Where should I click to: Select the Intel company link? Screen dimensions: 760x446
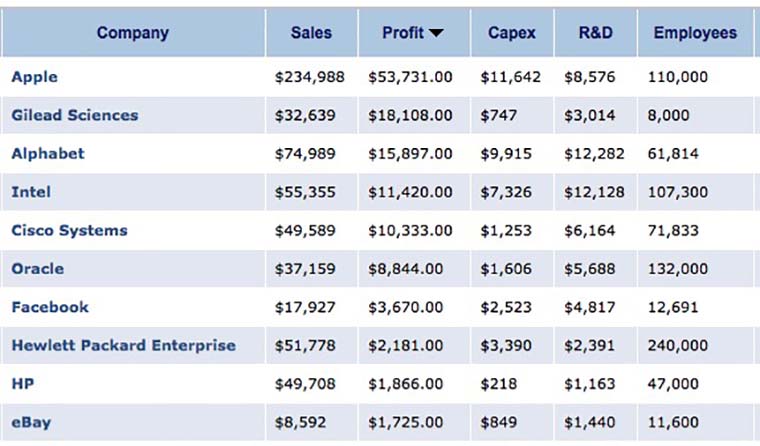tap(31, 192)
